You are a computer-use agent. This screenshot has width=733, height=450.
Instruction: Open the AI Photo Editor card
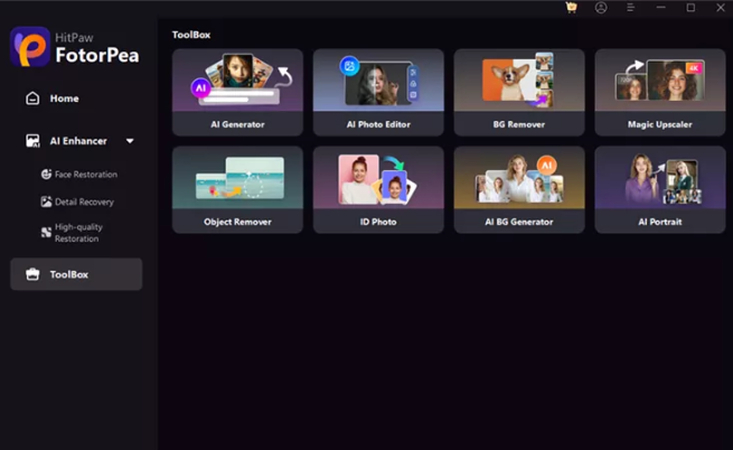point(379,93)
